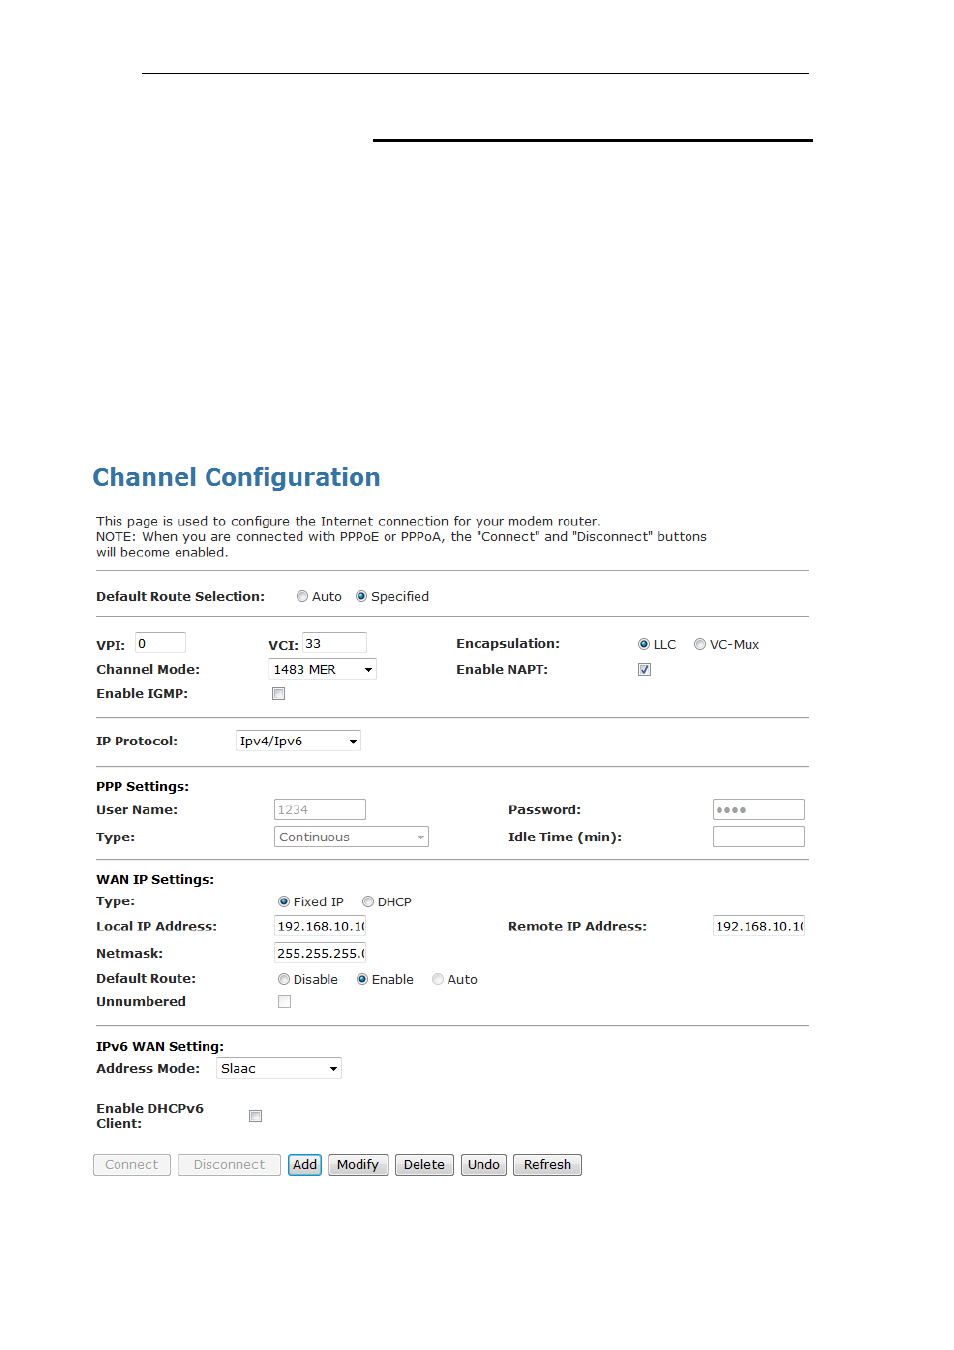This screenshot has height=1350, width=954.
Task: Select Specified default route option
Action: tap(361, 597)
